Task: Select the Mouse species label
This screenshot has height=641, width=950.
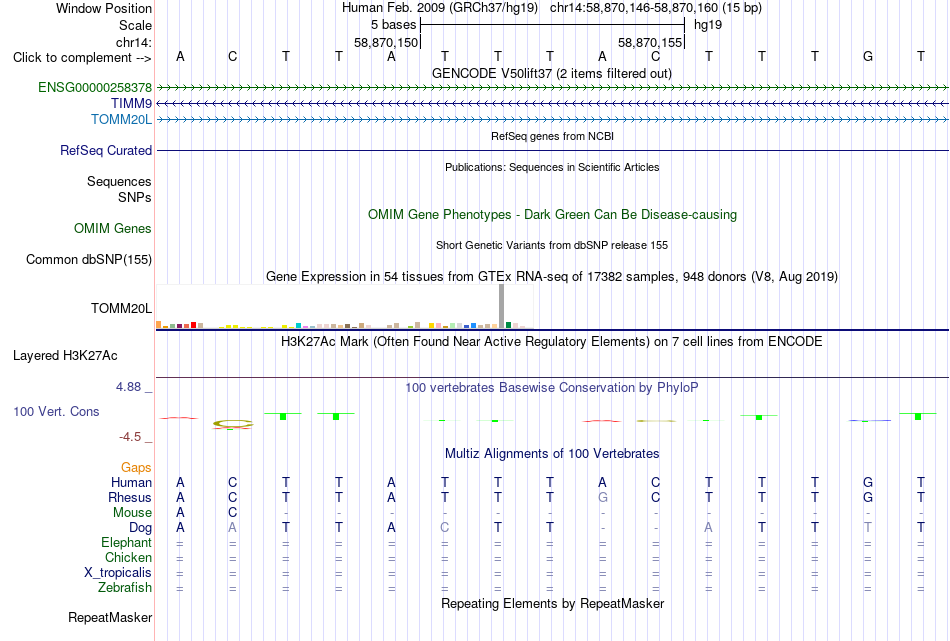Action: (x=132, y=513)
